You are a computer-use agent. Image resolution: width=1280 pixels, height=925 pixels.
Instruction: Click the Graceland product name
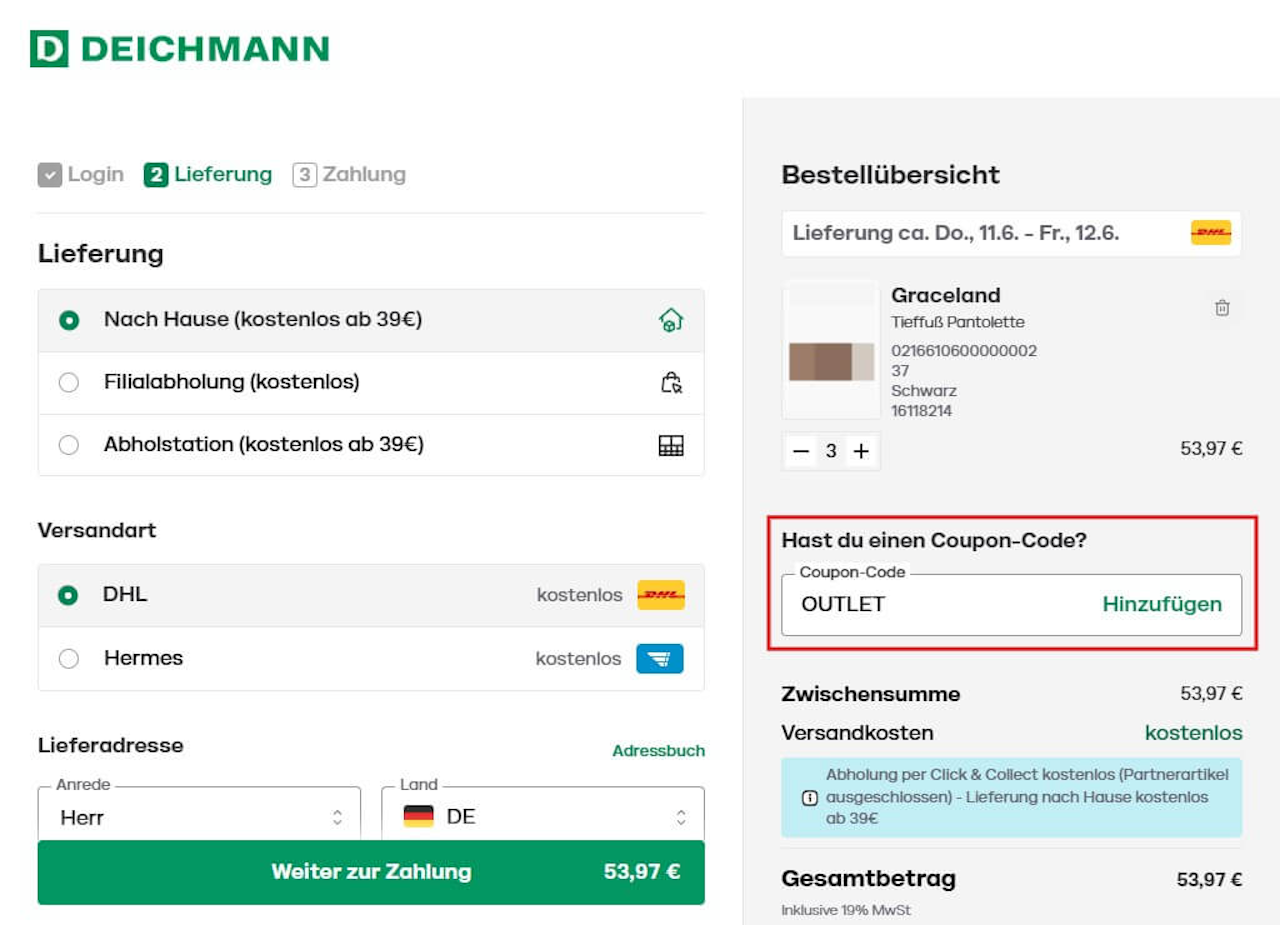pyautogui.click(x=946, y=296)
